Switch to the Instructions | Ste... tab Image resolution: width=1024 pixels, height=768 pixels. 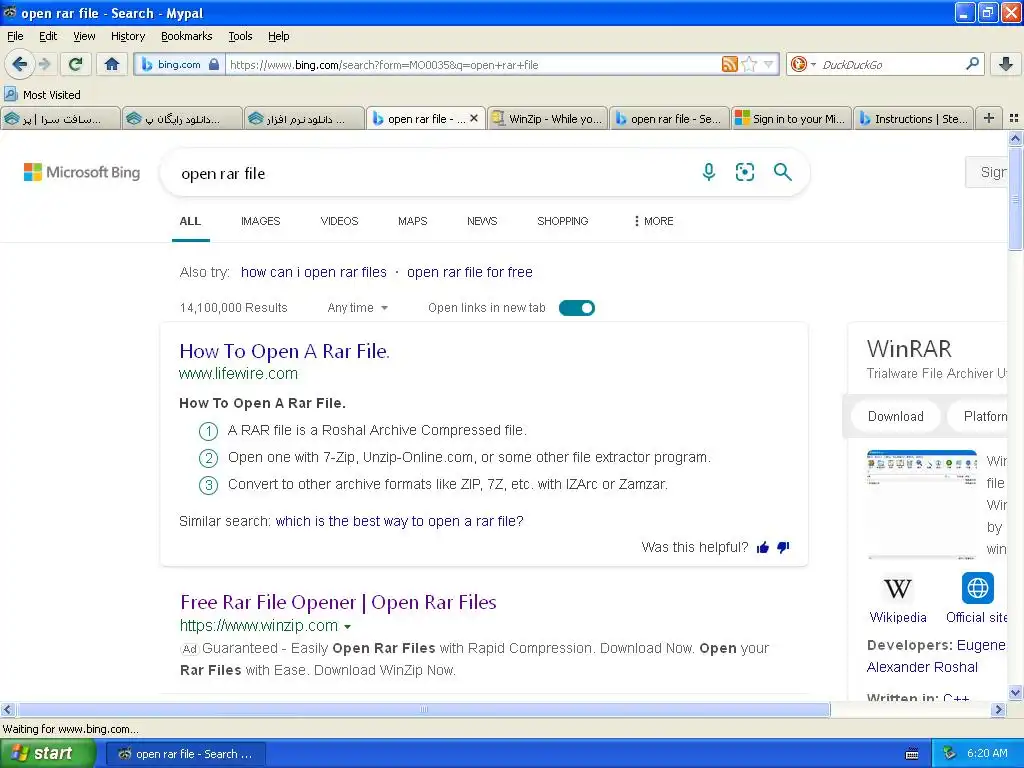[913, 118]
